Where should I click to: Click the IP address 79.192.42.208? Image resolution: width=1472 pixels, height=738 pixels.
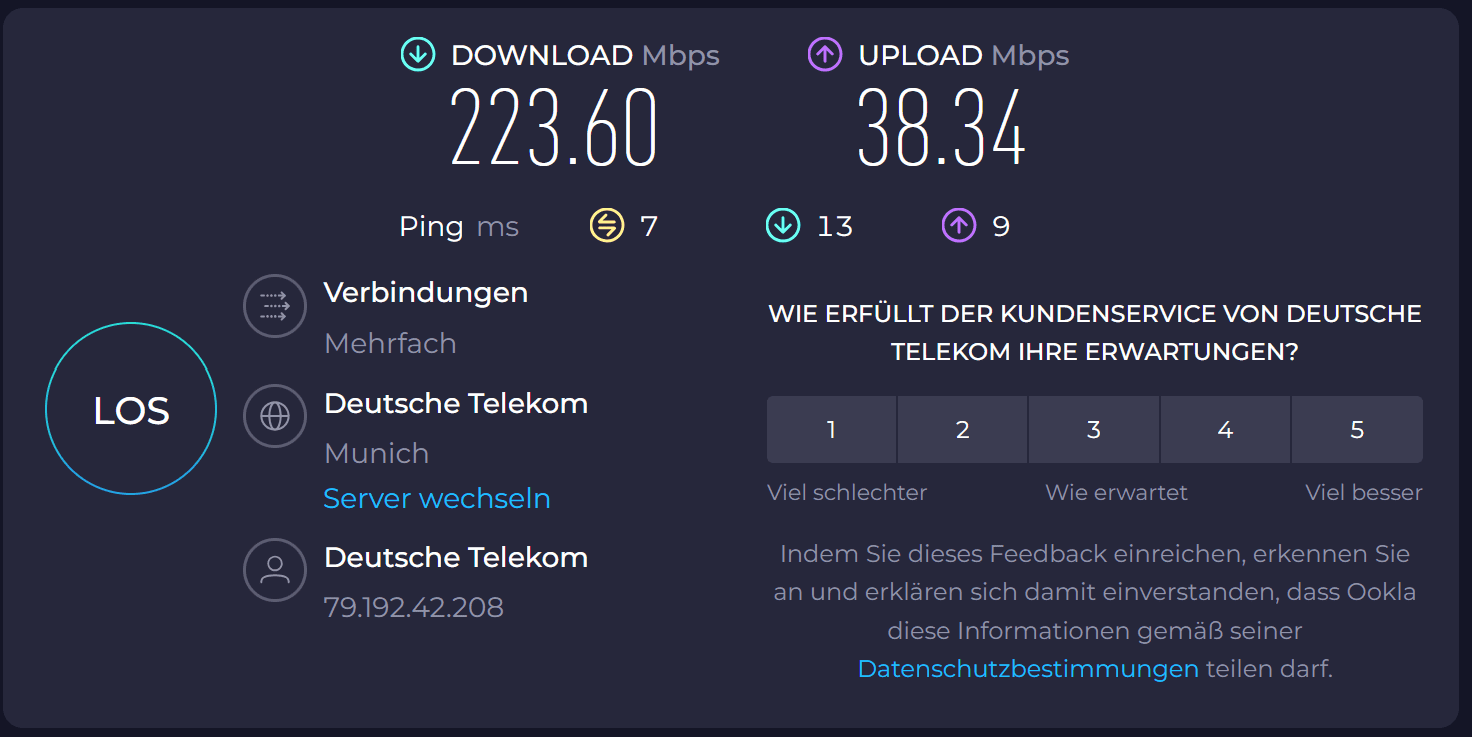pos(413,607)
